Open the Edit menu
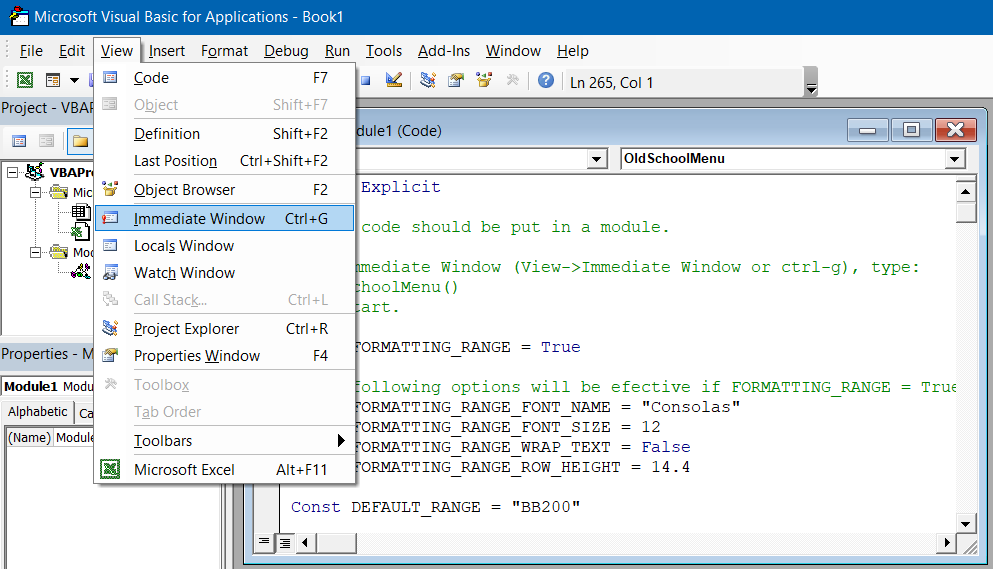The image size is (993, 569). point(72,51)
